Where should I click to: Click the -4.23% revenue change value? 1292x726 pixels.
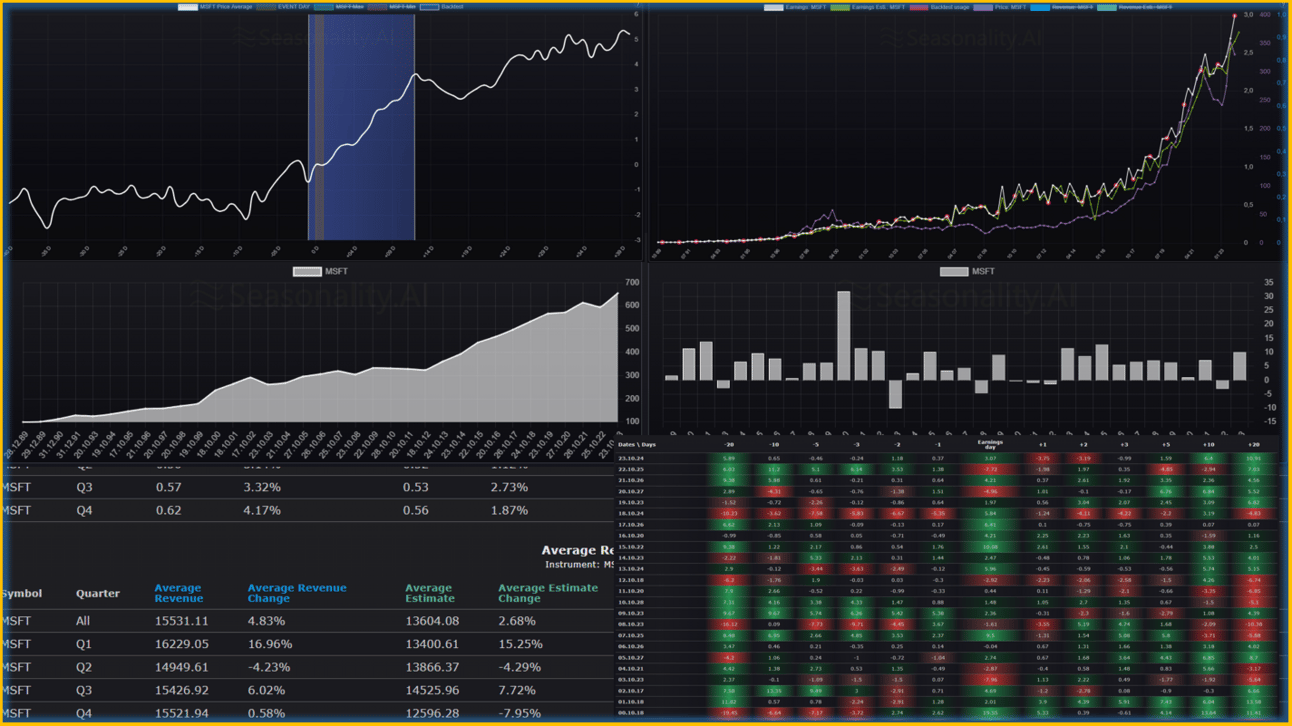coord(268,667)
